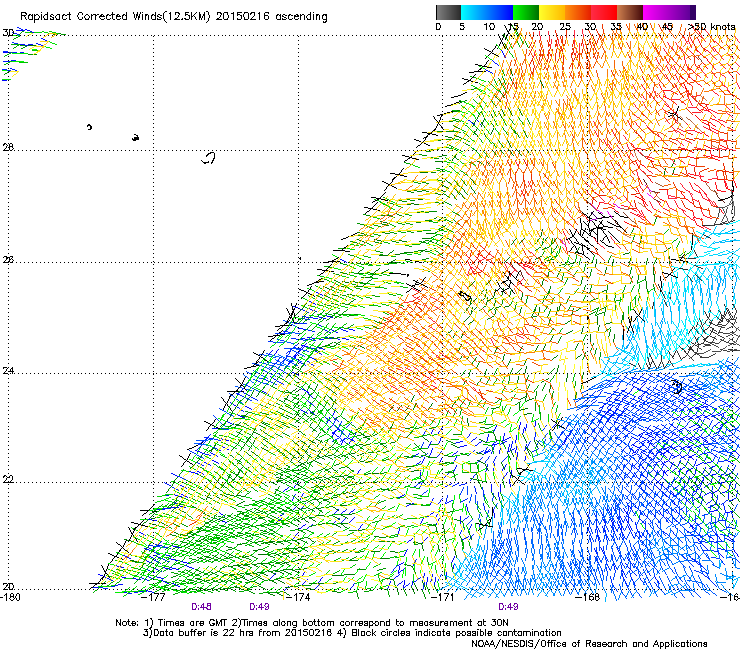Click 'Note: 1) Times are GMT' text
740x650 pixels.
172,623
